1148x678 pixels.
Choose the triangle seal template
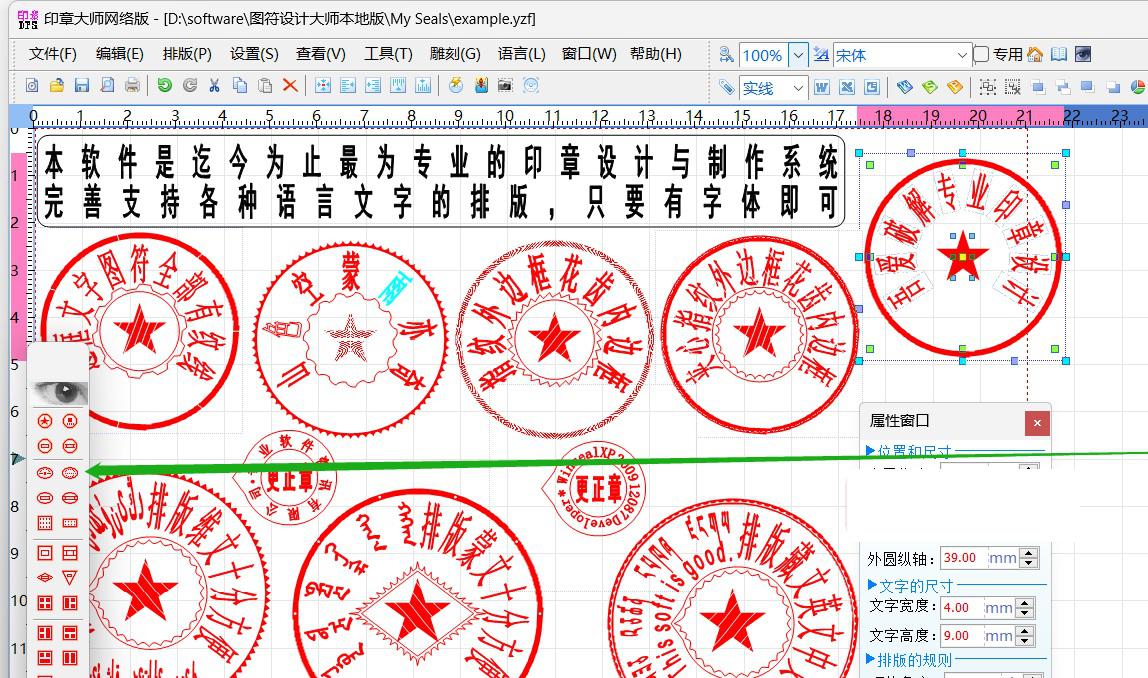[x=70, y=577]
